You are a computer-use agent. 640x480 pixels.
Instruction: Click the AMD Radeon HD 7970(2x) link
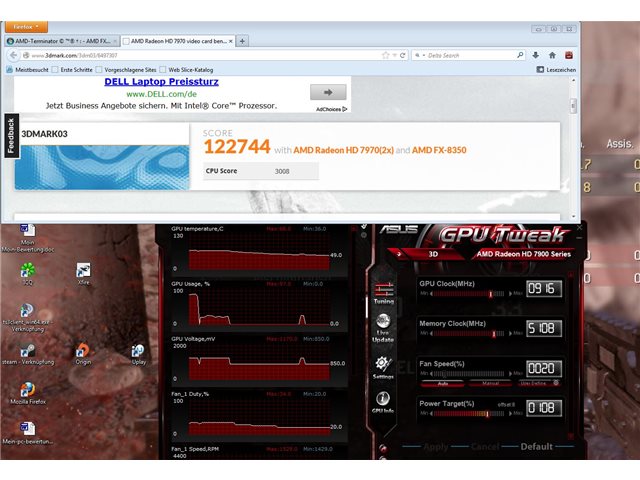pos(344,150)
